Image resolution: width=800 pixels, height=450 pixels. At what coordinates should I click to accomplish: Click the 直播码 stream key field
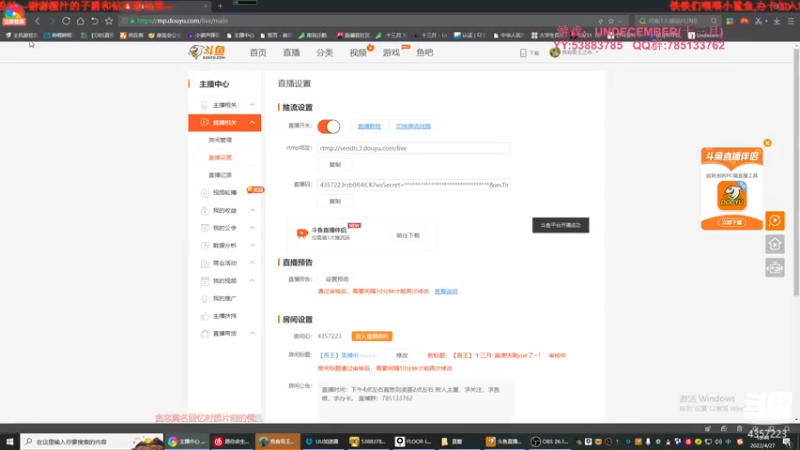[x=414, y=185]
